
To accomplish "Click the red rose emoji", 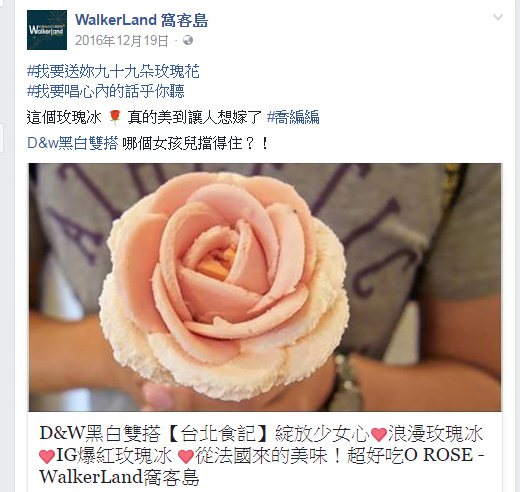I will [115, 117].
